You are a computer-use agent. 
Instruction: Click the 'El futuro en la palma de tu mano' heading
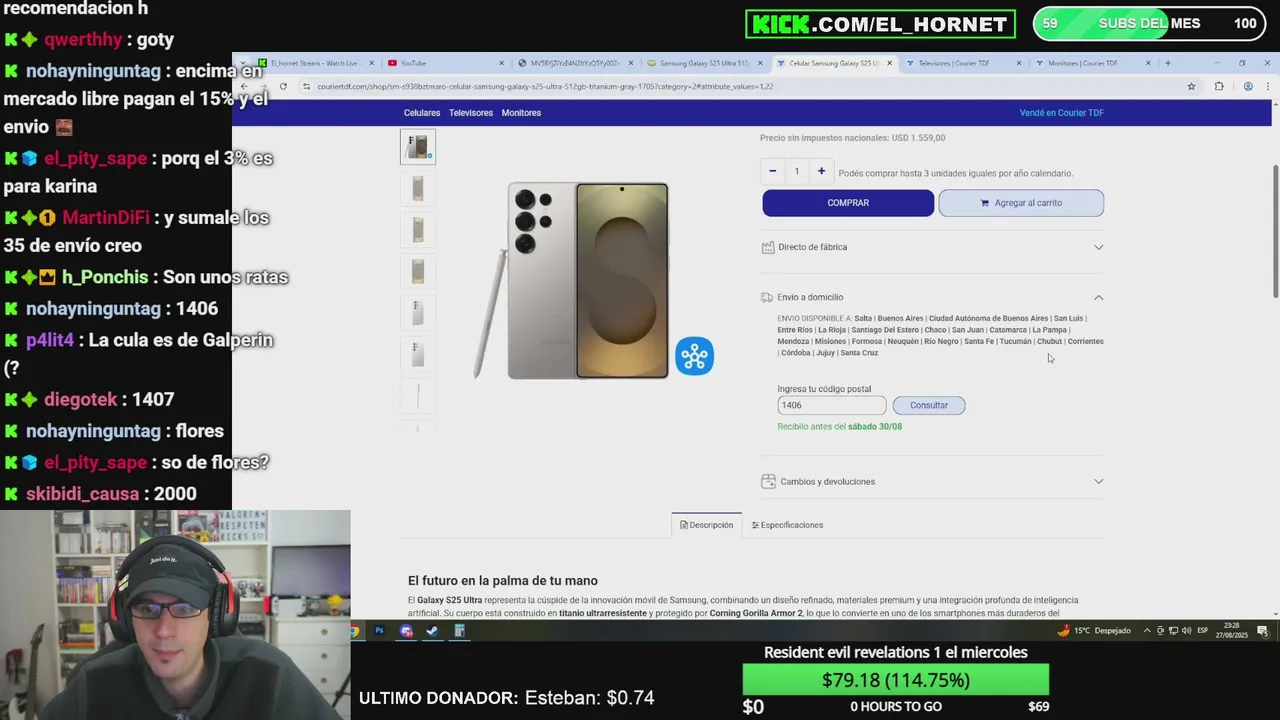(x=503, y=581)
